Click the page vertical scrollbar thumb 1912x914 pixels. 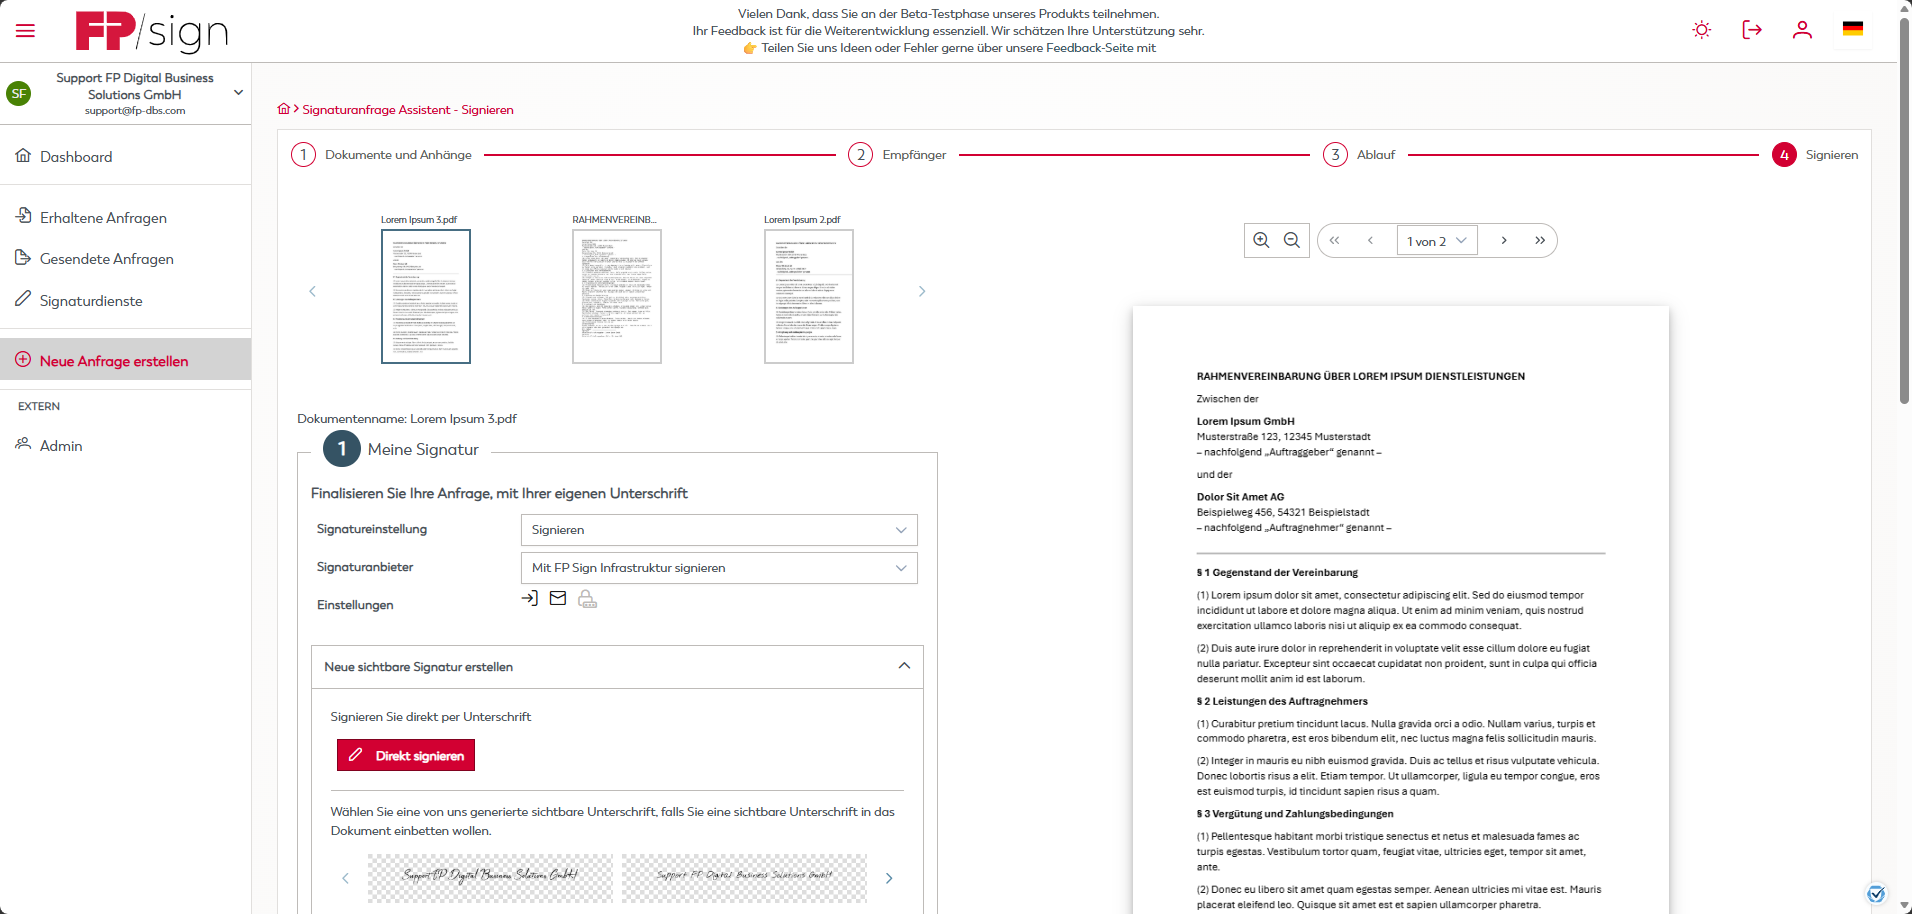1905,210
